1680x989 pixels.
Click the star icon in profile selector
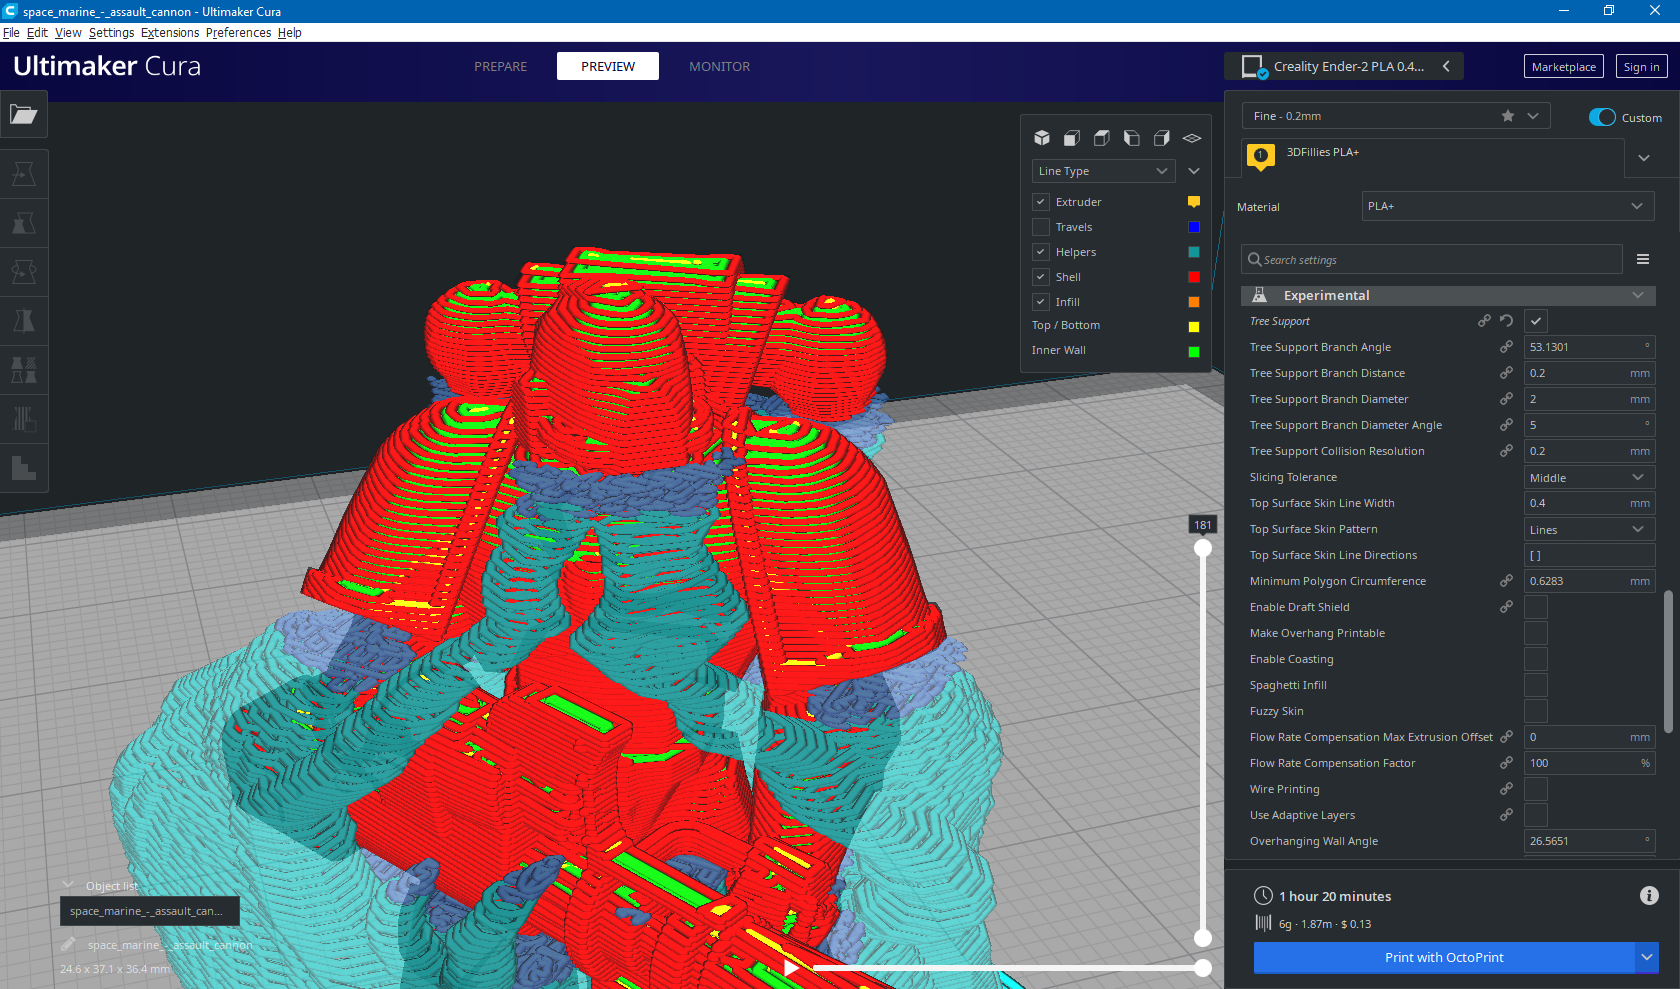click(1508, 116)
